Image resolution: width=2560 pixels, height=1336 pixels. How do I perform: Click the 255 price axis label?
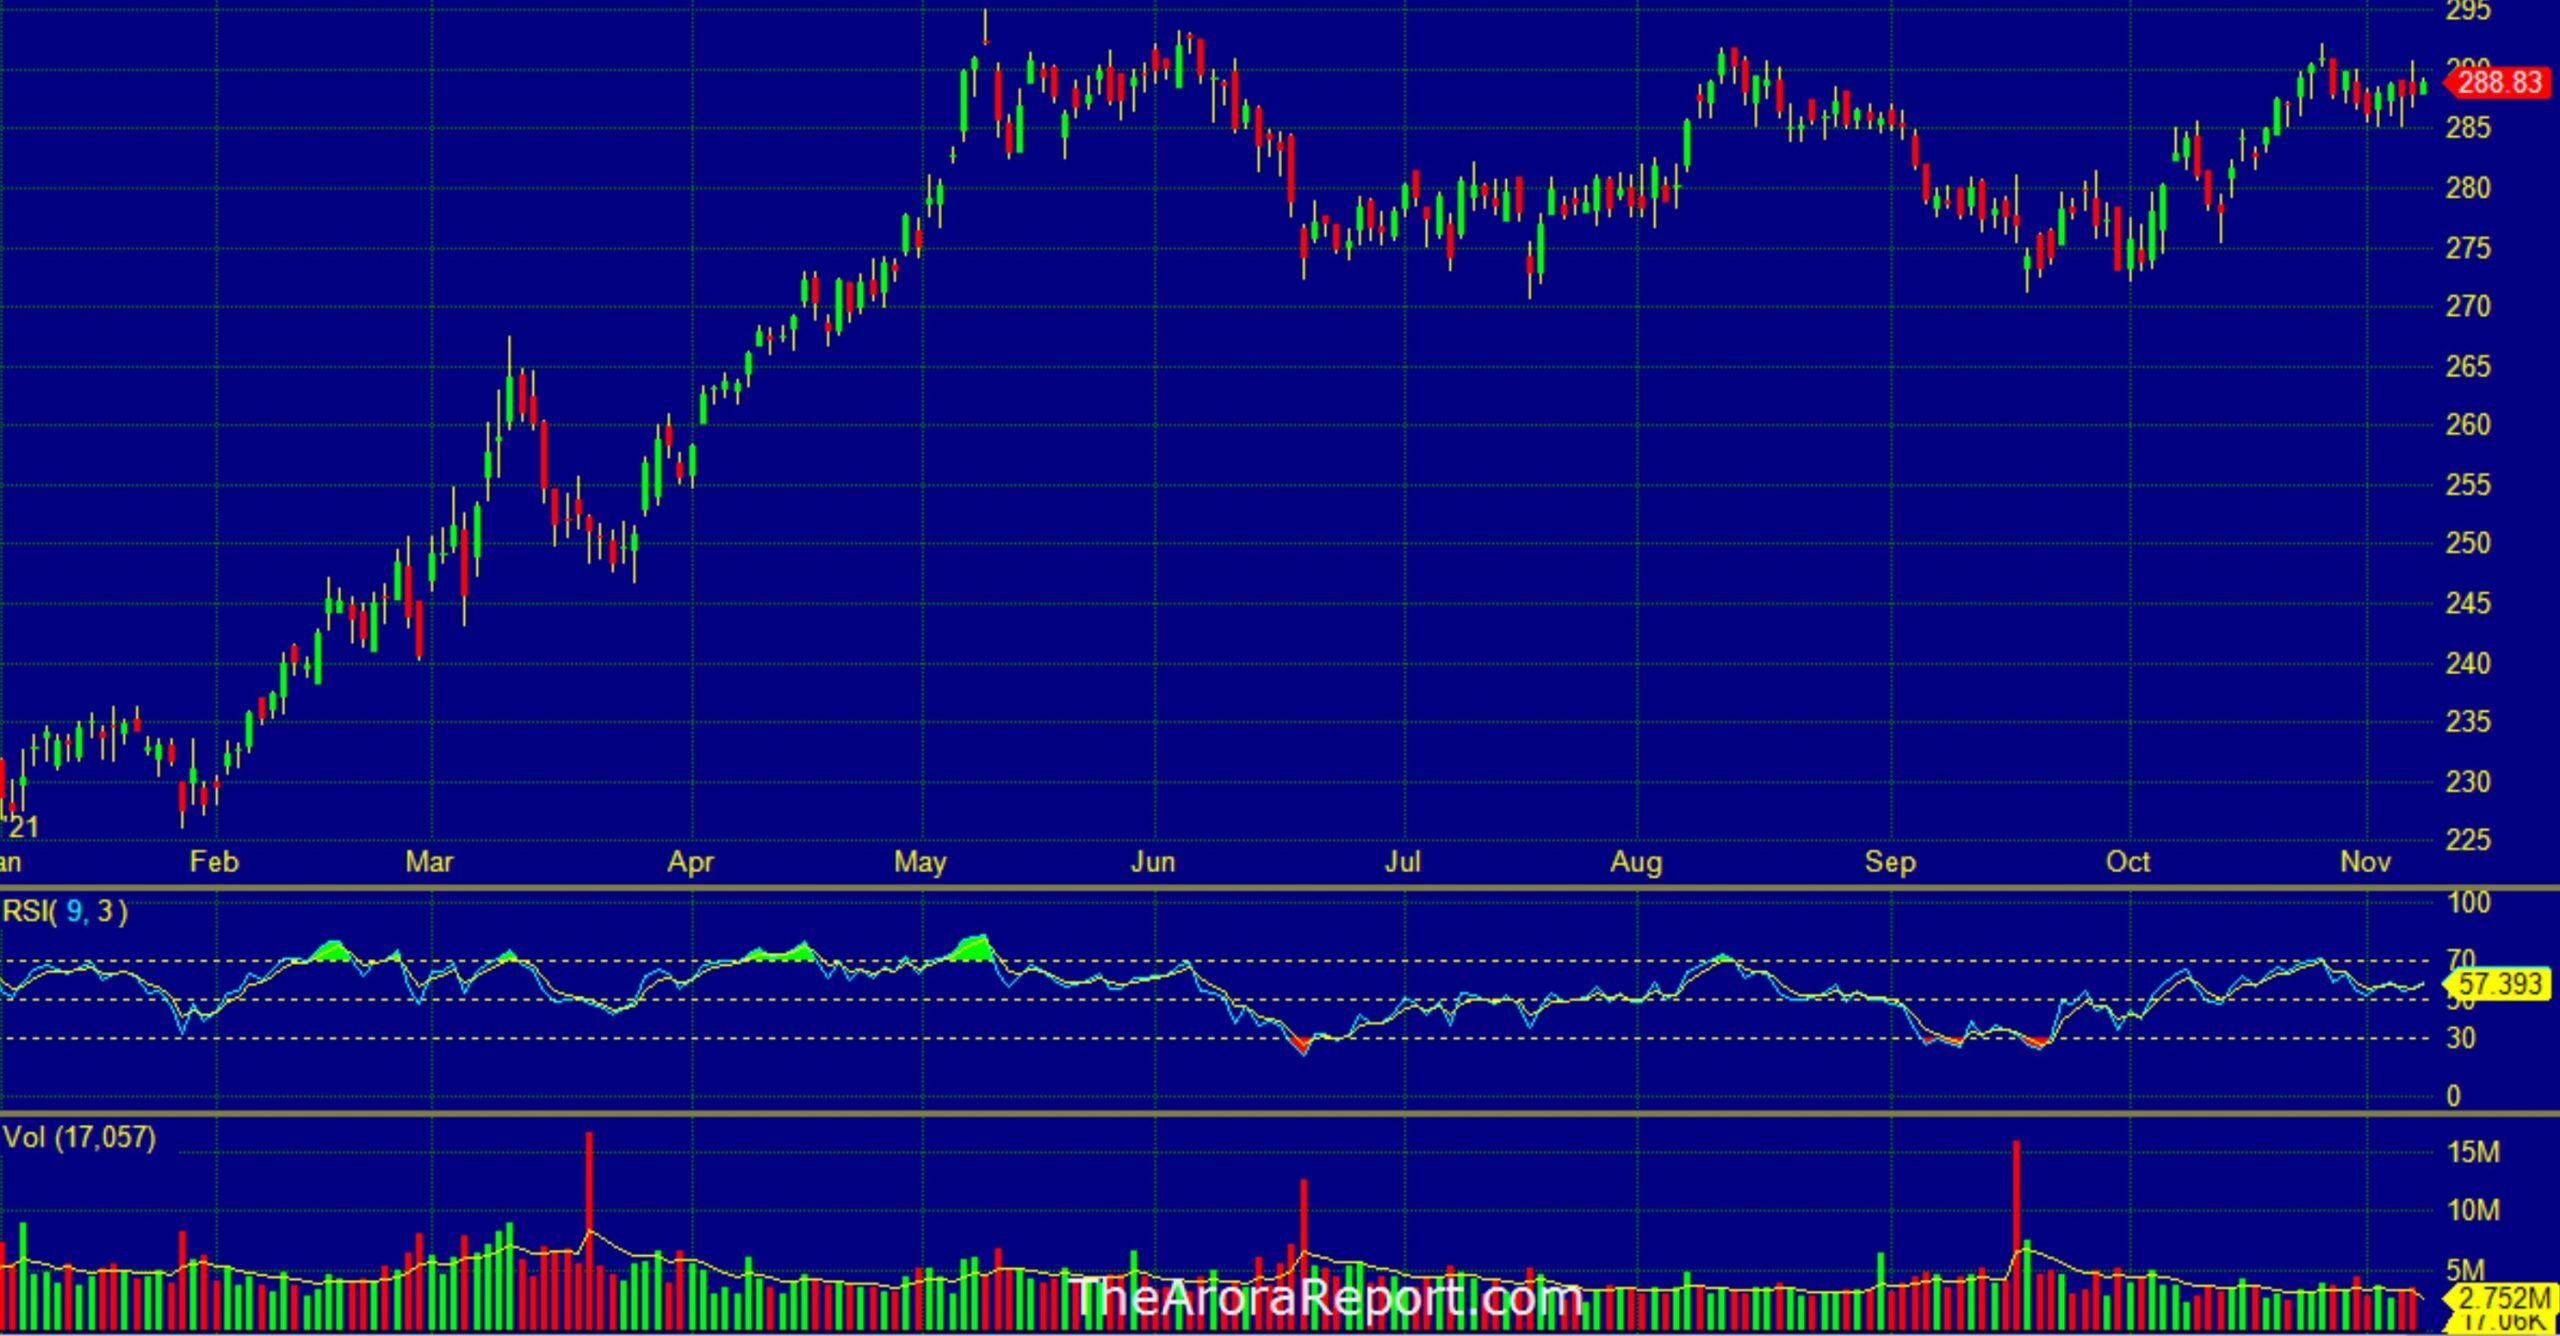pyautogui.click(x=2468, y=485)
